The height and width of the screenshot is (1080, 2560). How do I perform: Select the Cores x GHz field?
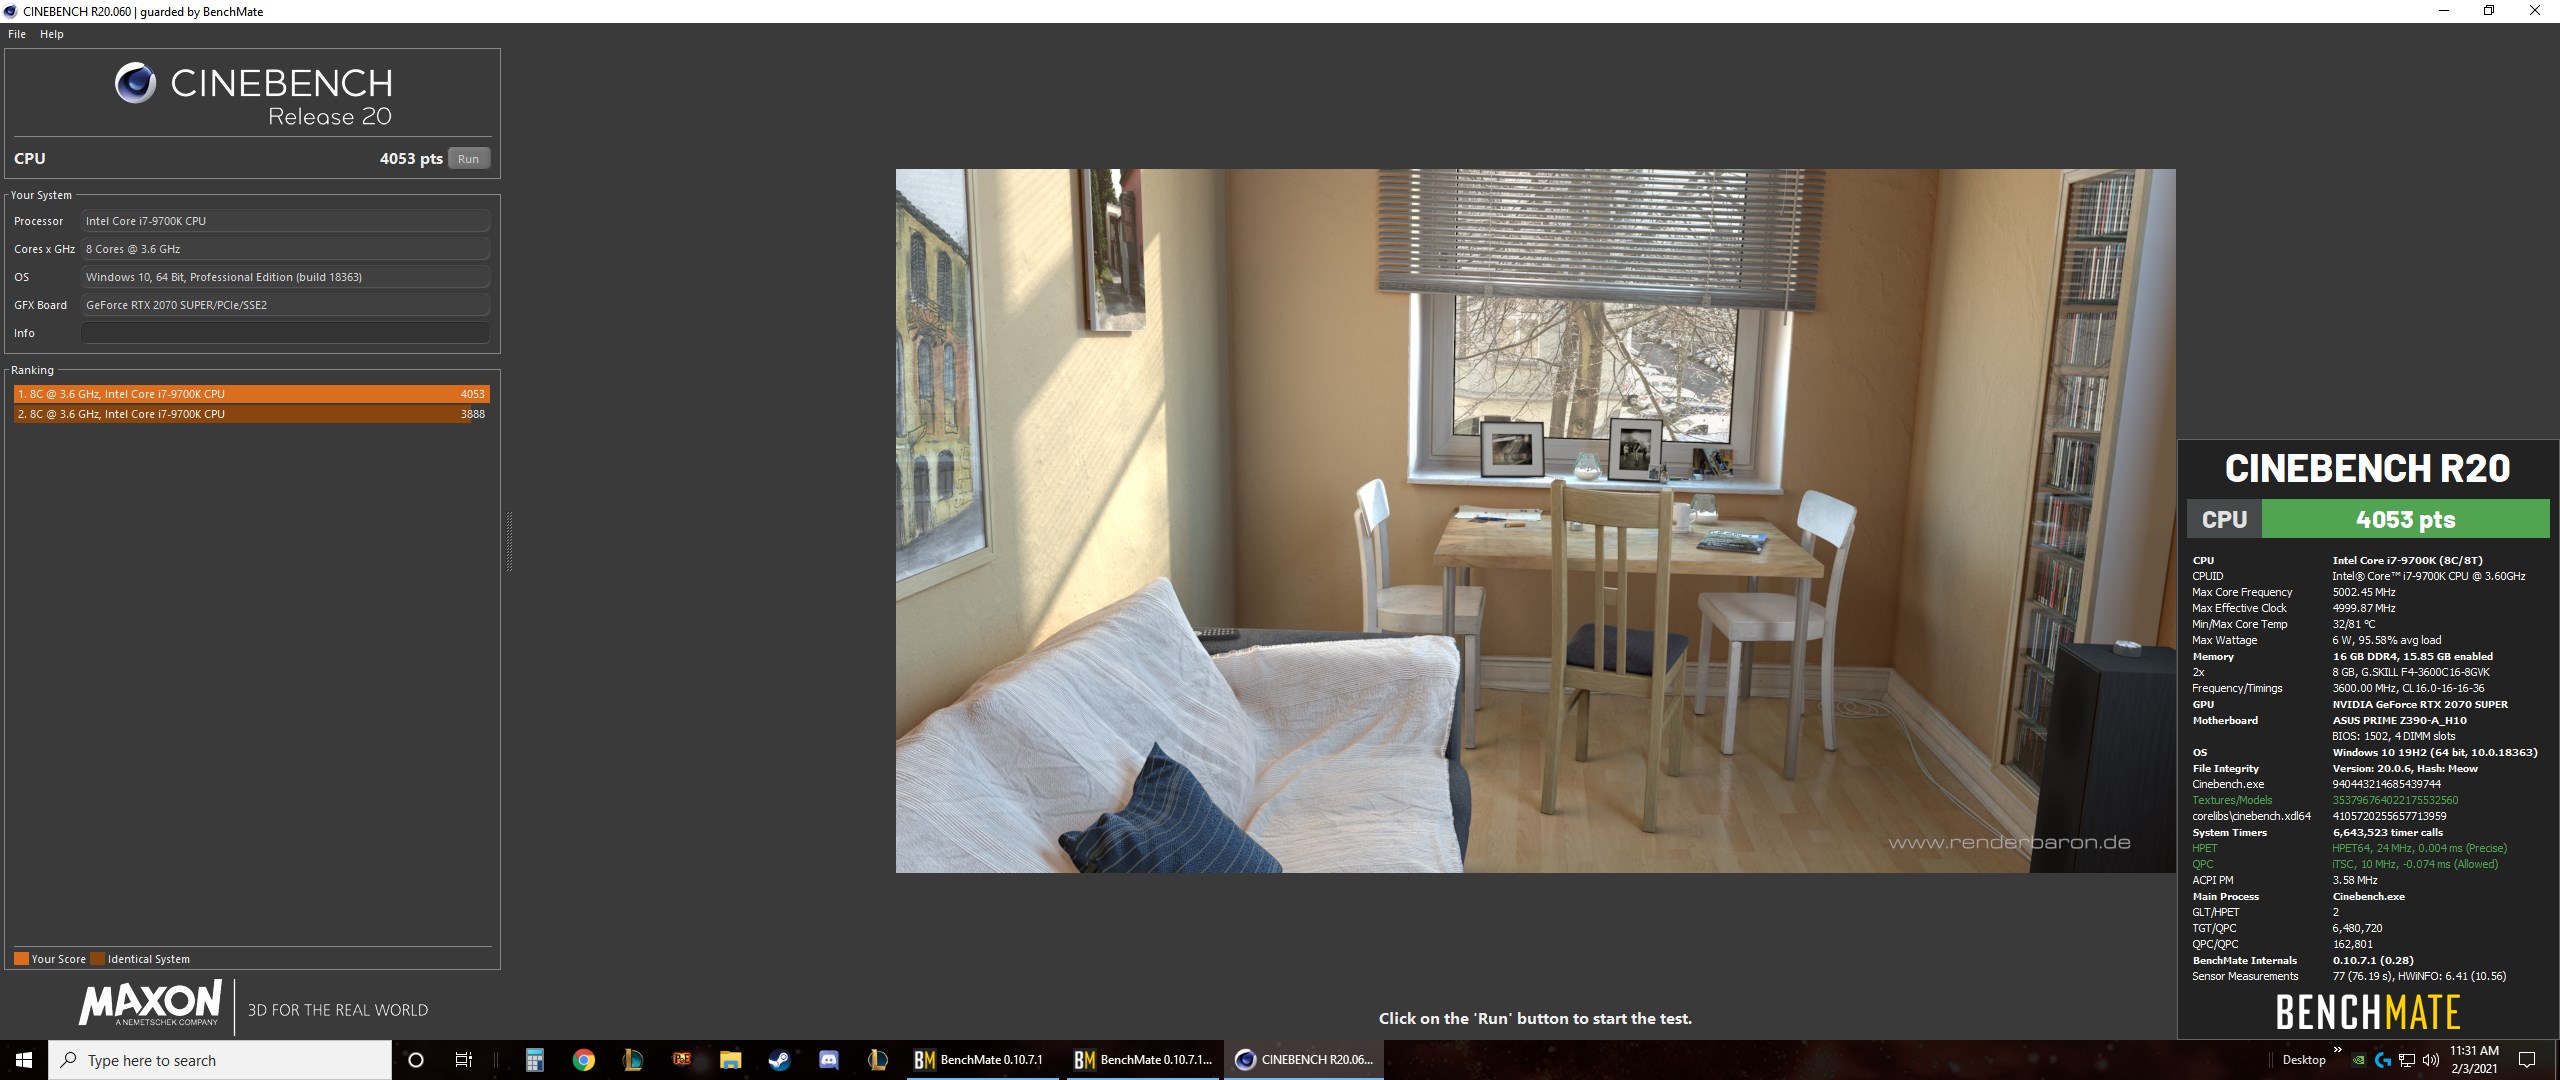[285, 249]
